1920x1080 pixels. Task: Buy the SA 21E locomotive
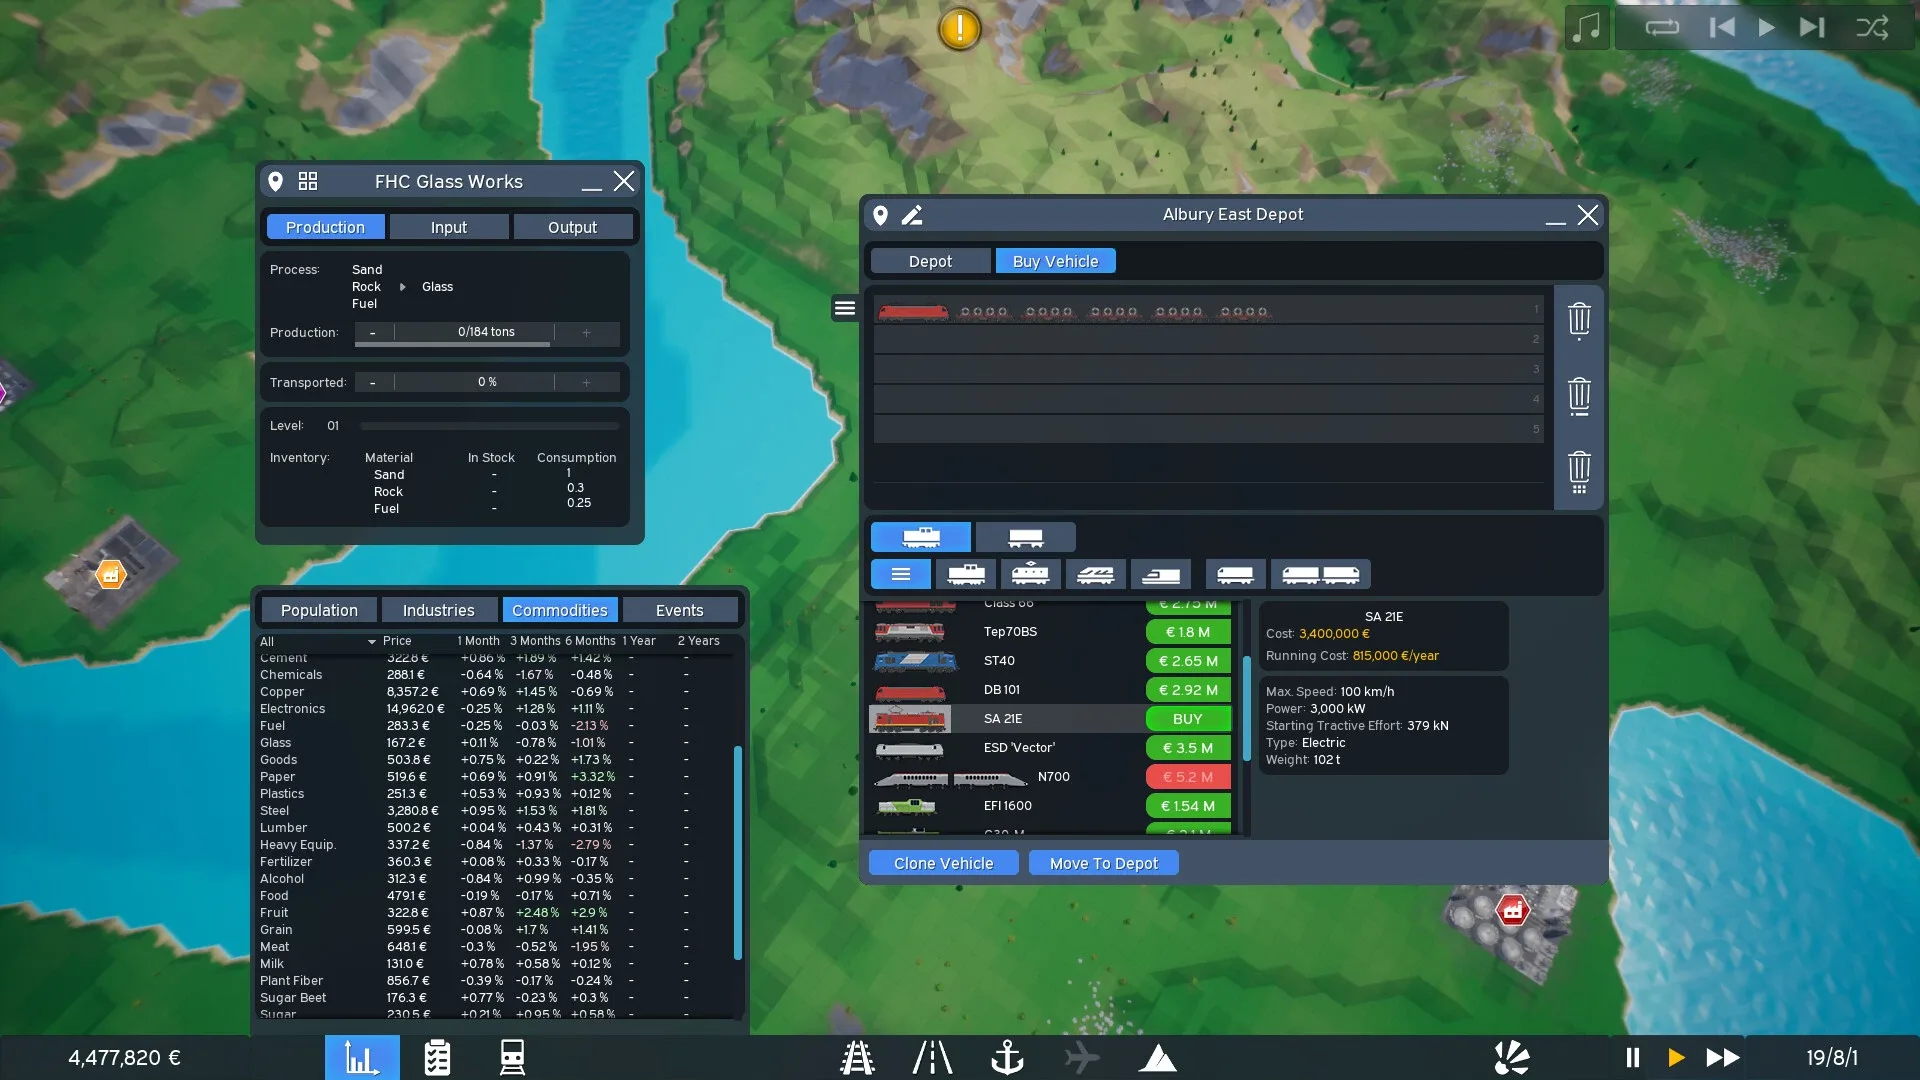tap(1187, 719)
